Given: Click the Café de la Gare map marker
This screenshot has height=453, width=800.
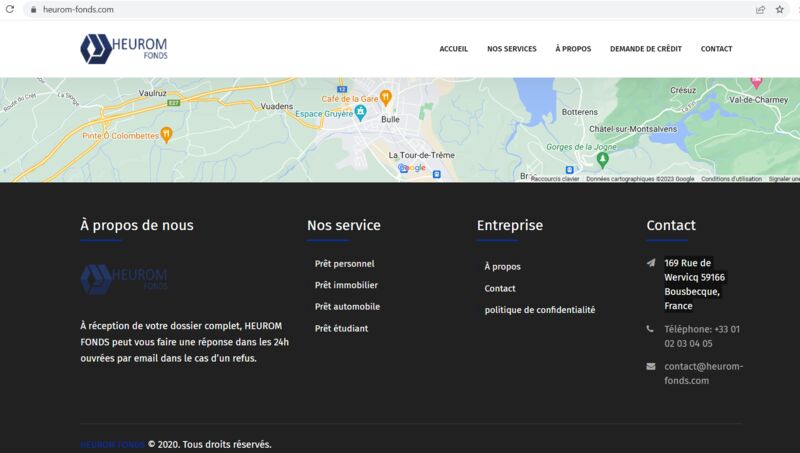Looking at the screenshot, I should coord(386,96).
